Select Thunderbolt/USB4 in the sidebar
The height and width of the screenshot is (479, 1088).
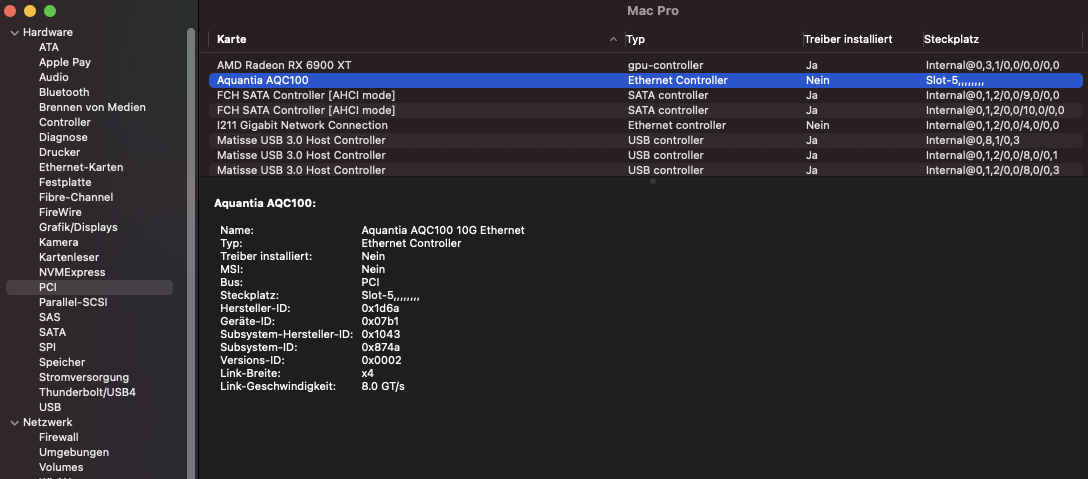point(87,392)
